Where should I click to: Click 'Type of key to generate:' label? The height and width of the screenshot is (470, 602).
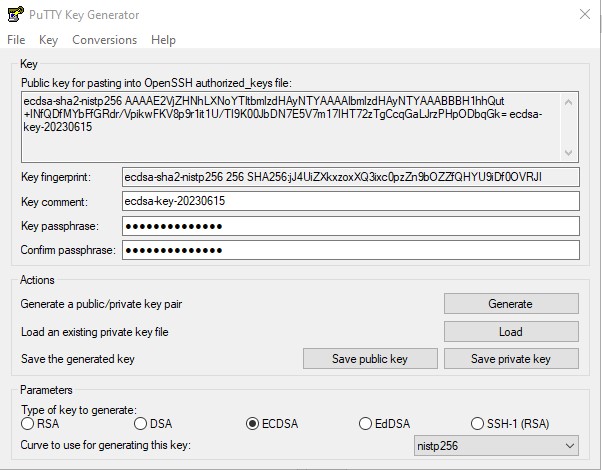[79, 410]
